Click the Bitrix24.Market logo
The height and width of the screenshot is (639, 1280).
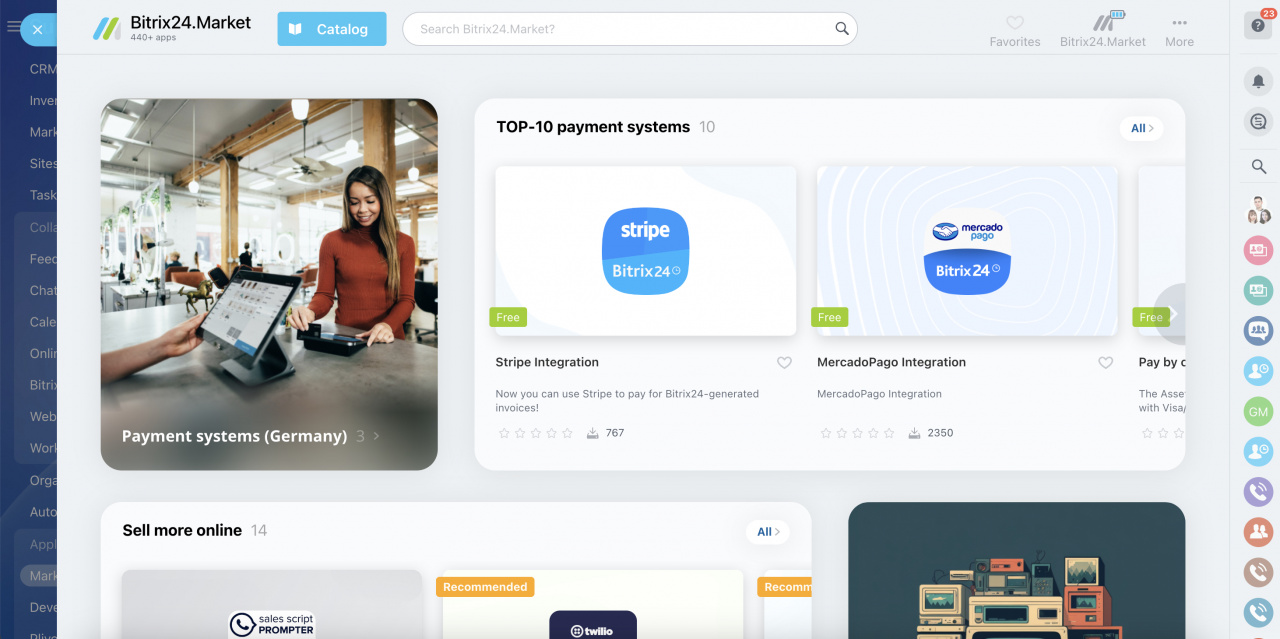[x=172, y=28]
